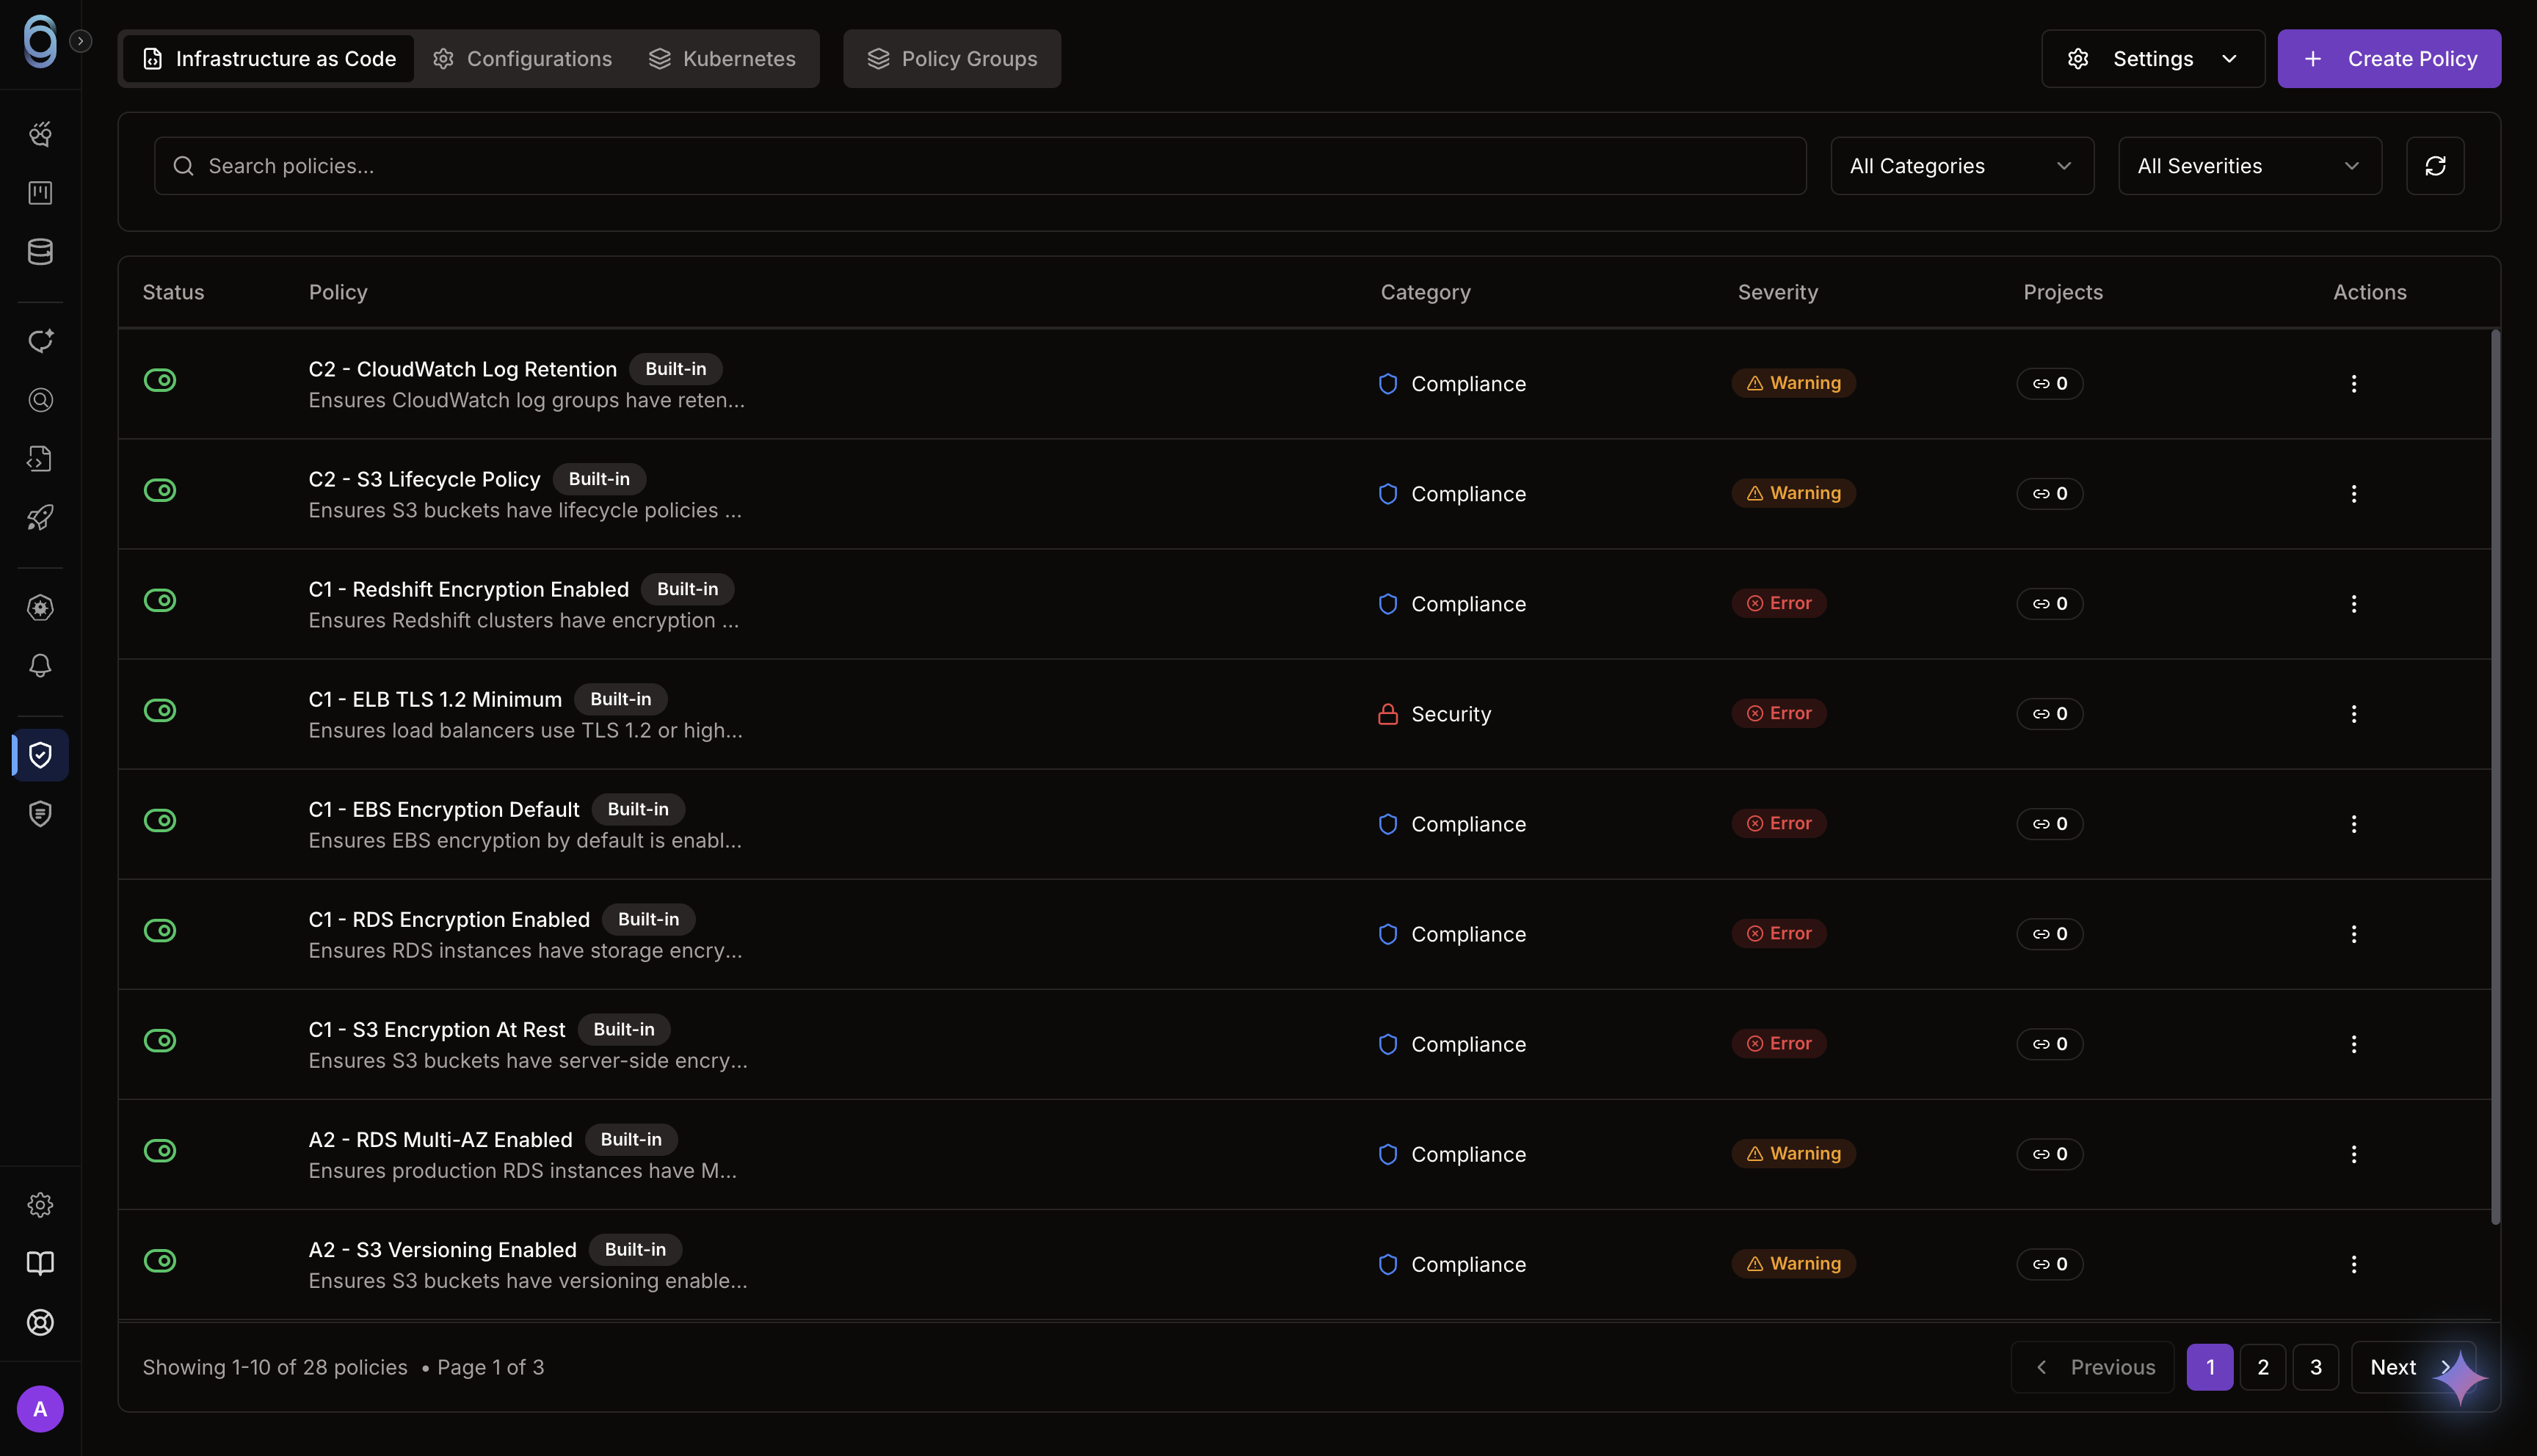Click the app logo in the sidebar

pos(40,42)
